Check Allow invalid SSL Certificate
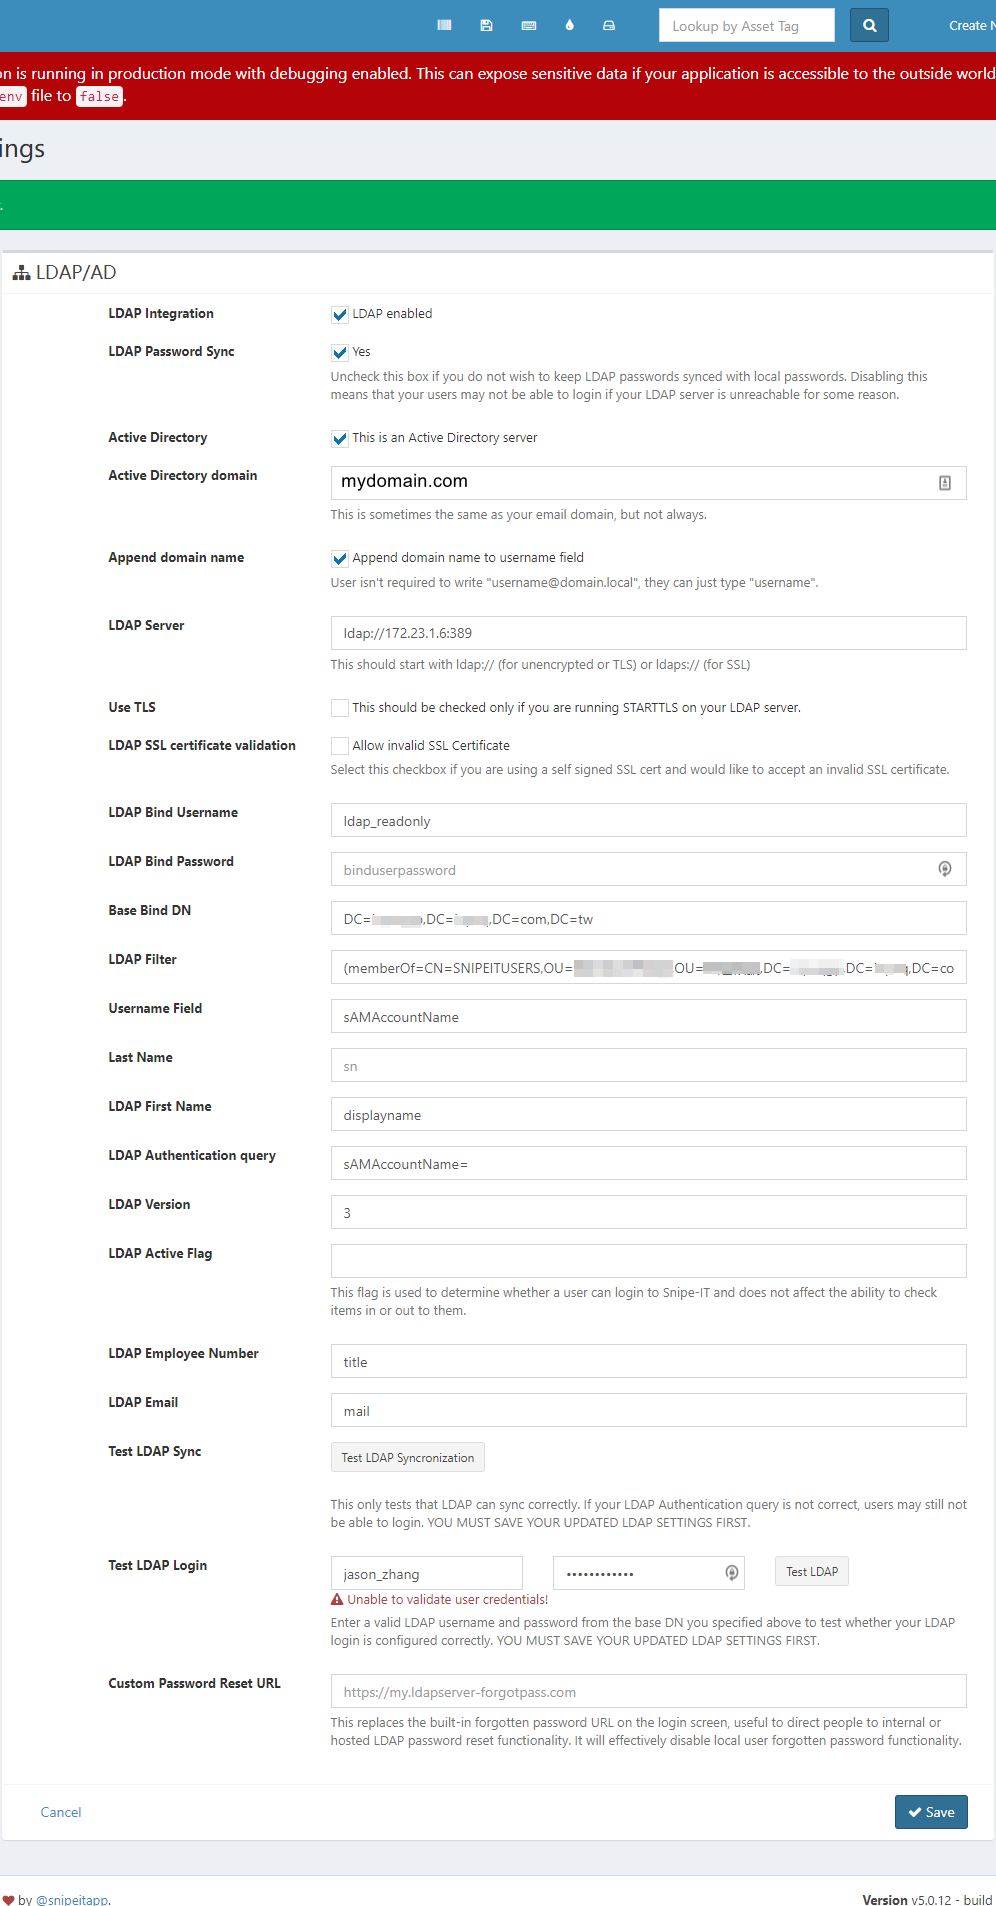This screenshot has height=1906, width=996. coord(340,745)
